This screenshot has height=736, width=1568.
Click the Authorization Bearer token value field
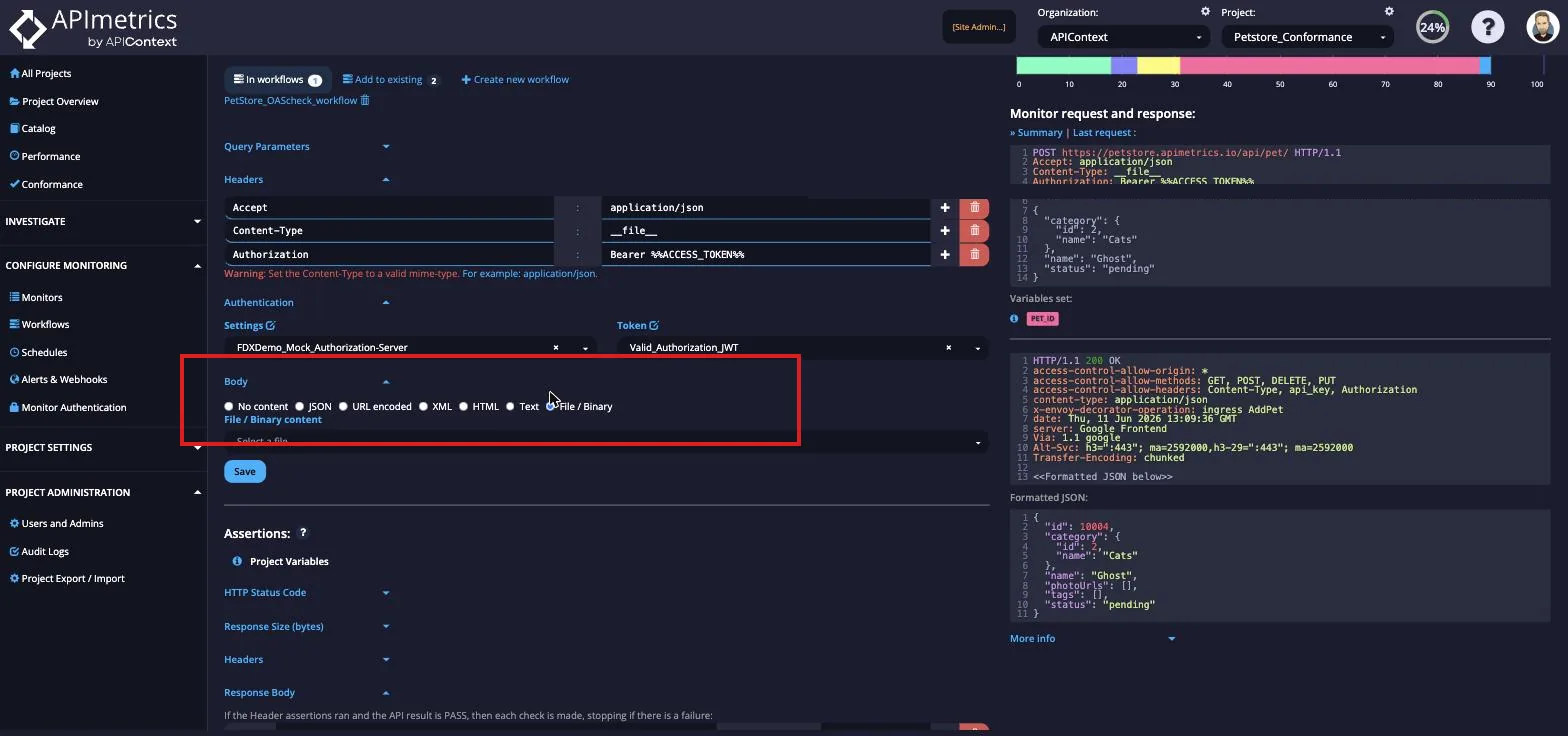[x=766, y=254]
